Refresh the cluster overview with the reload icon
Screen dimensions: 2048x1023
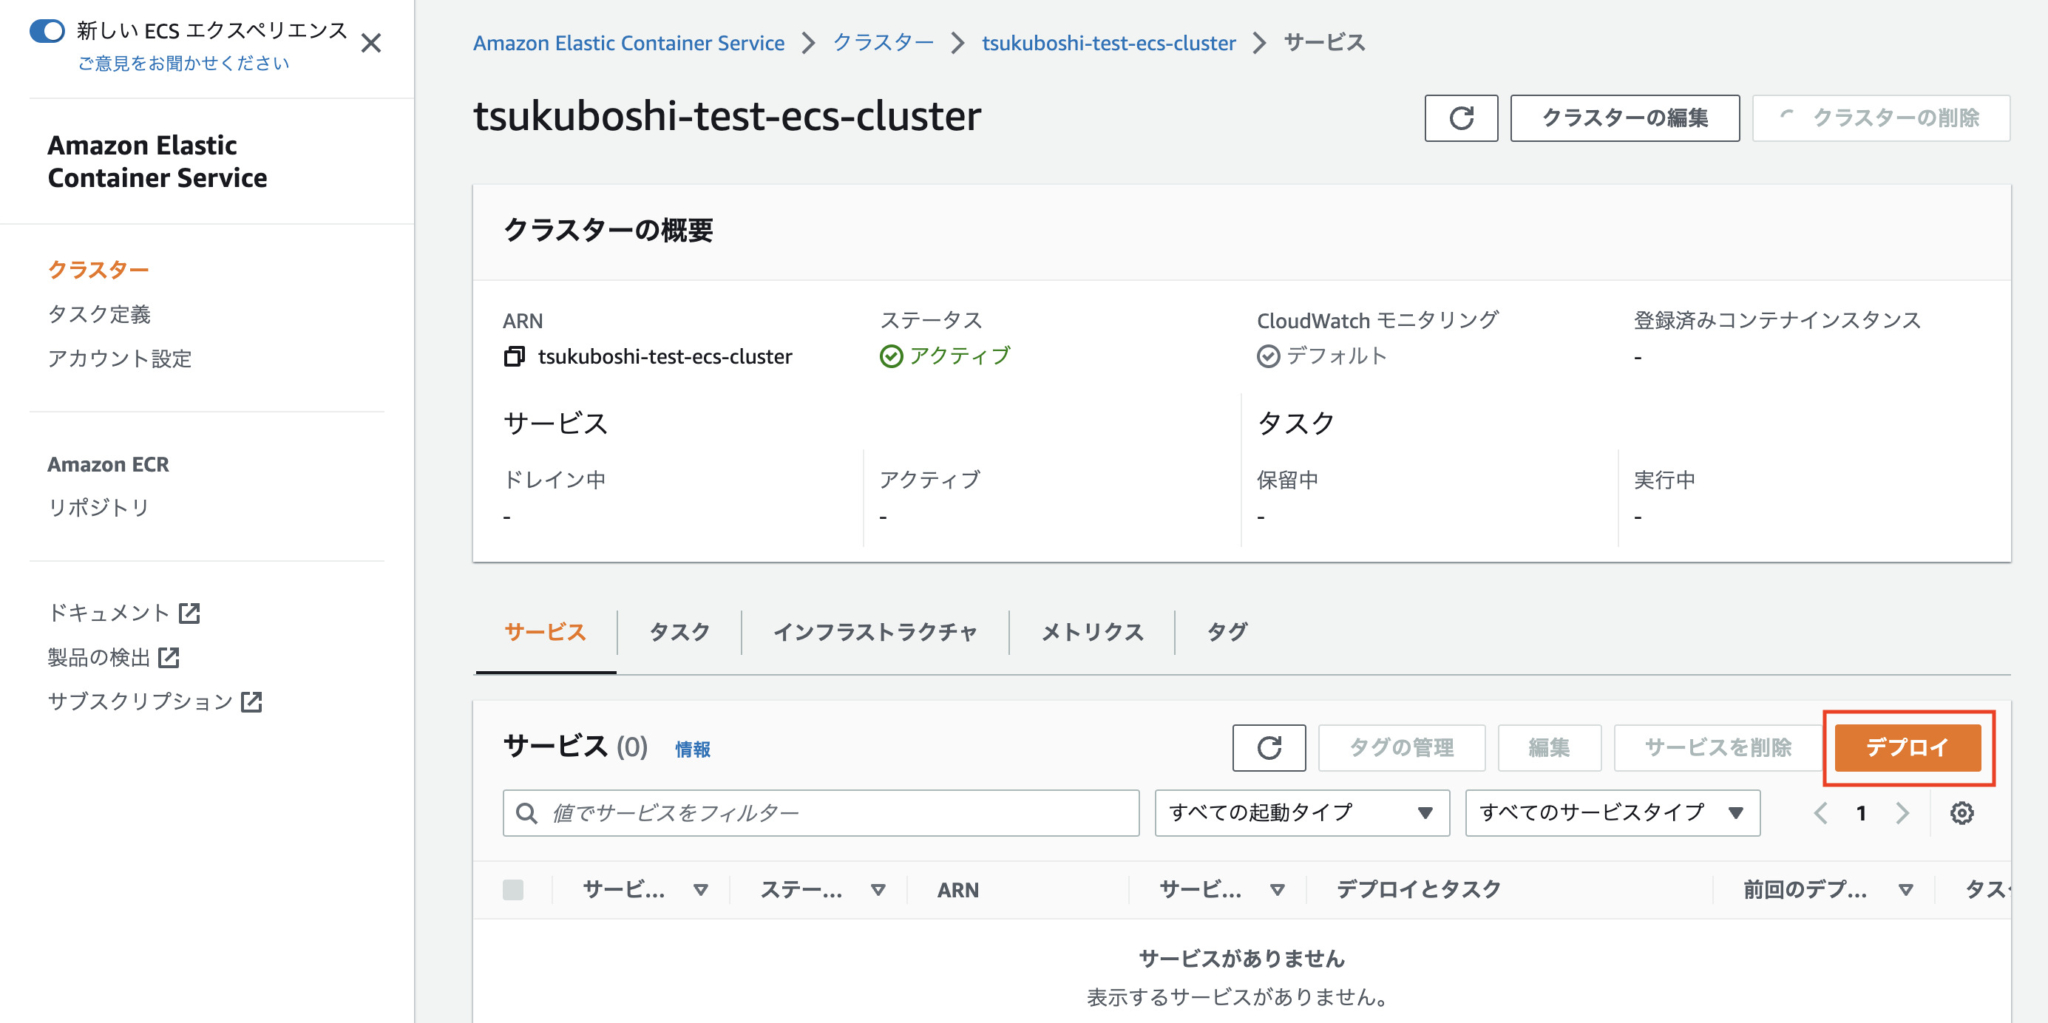tap(1461, 118)
